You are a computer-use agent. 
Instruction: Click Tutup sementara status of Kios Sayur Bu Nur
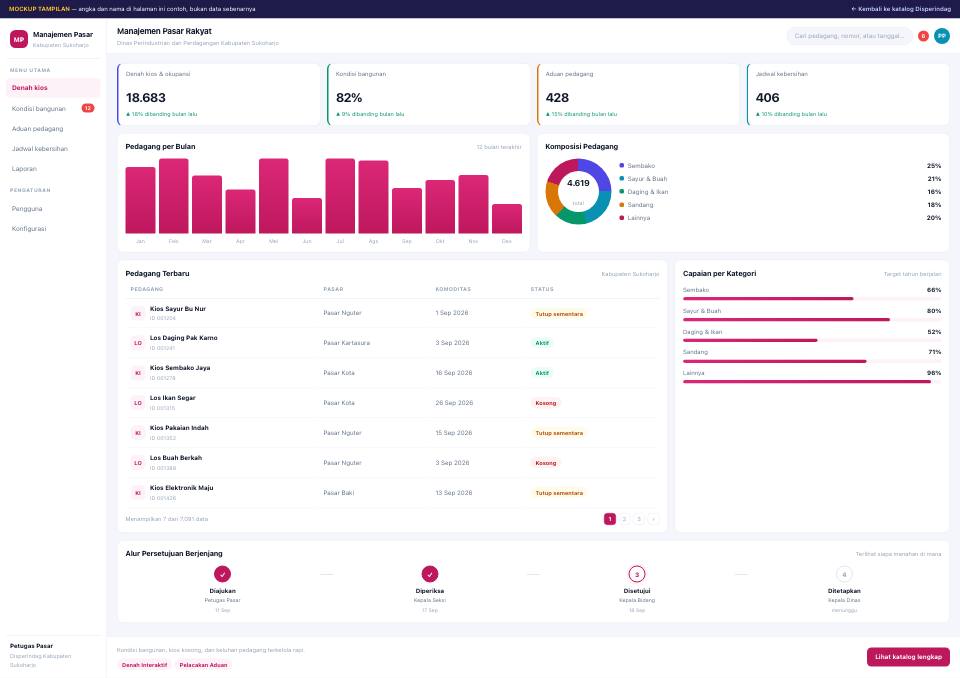(559, 314)
